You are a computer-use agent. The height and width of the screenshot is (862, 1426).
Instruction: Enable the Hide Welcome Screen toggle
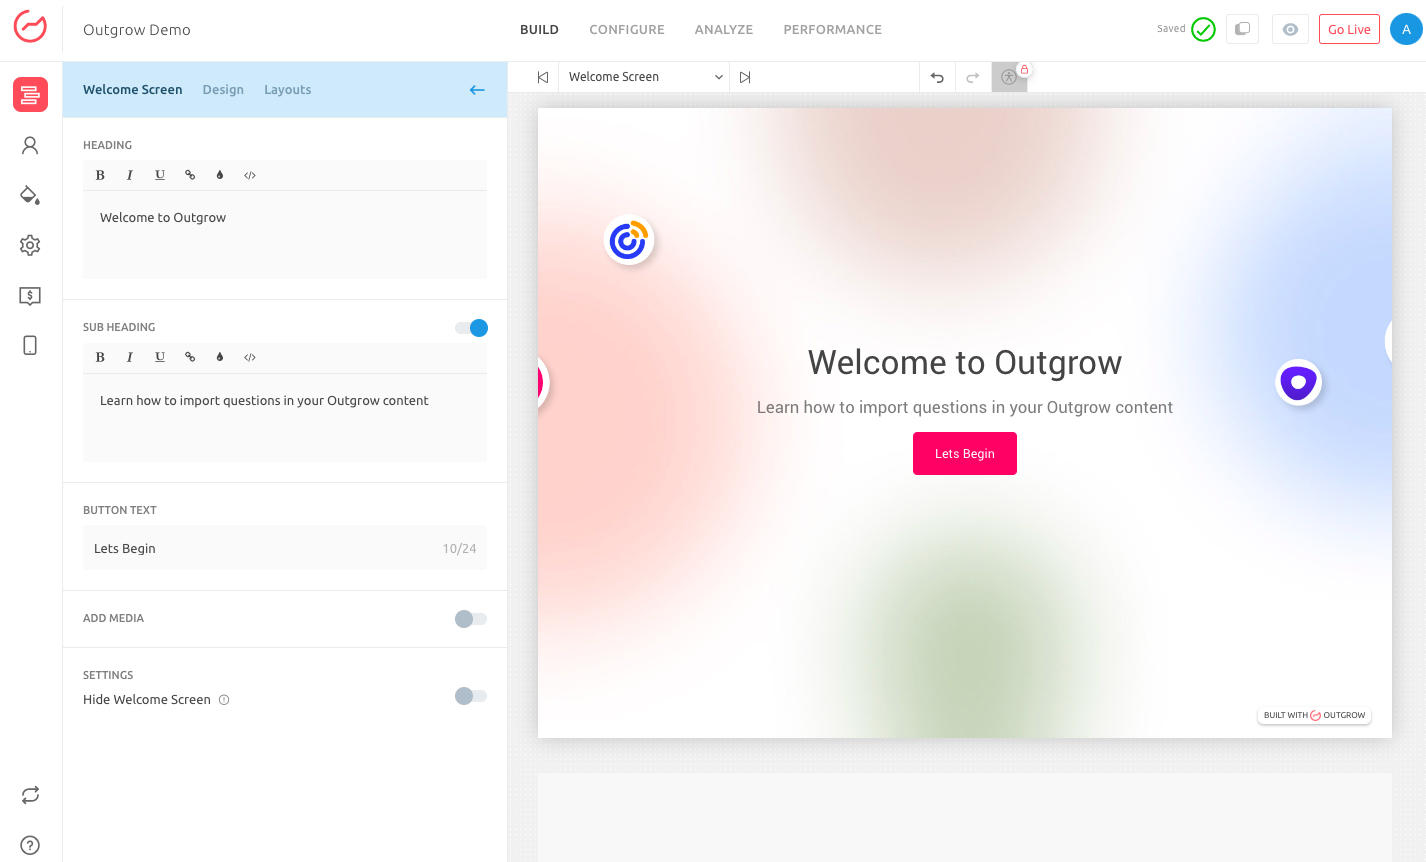point(471,696)
